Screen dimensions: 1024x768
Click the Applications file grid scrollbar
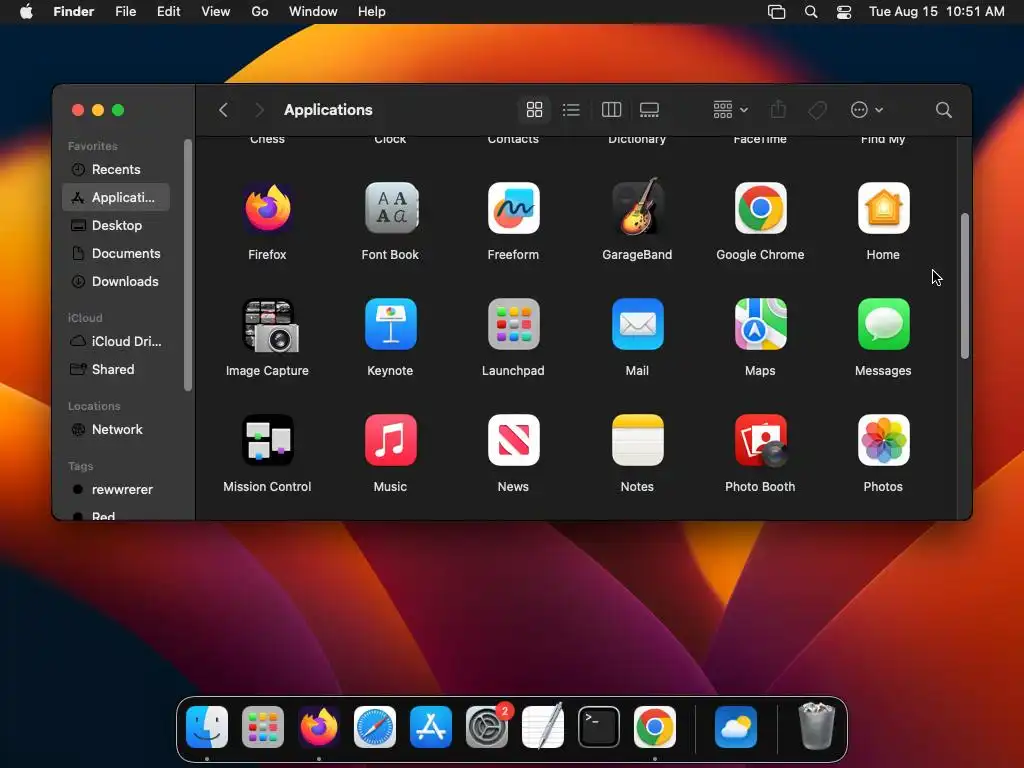click(965, 285)
